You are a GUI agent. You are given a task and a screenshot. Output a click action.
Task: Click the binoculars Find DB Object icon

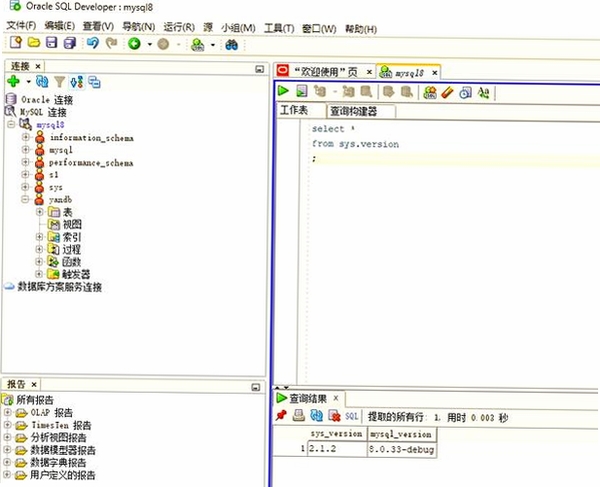[x=232, y=45]
